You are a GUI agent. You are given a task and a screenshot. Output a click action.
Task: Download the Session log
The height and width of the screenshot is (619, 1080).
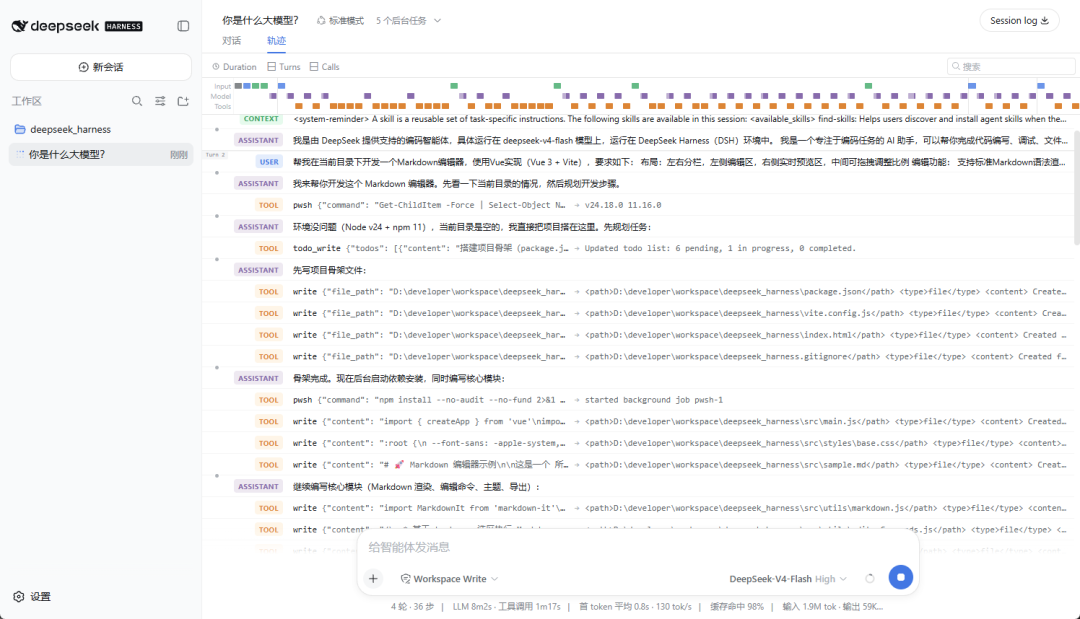pos(1019,21)
